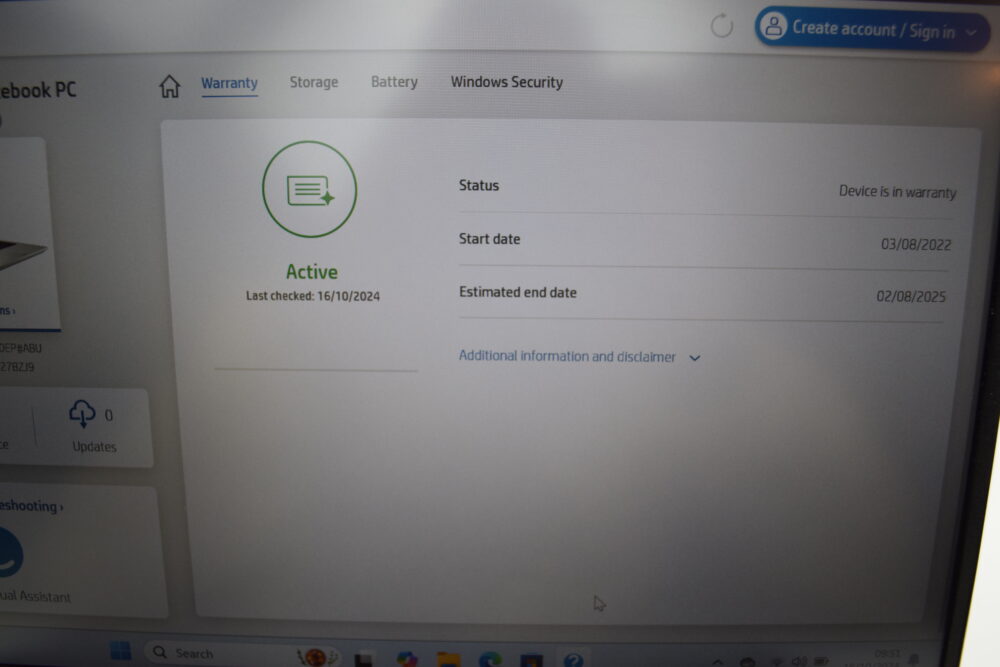Viewport: 1000px width, 667px height.
Task: Click the Virtual Assistant label
Action: [35, 596]
